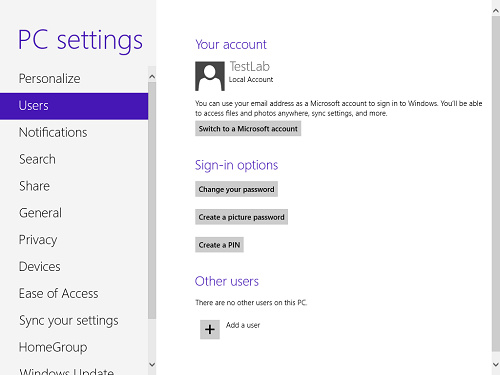Select Sync your settings category
Viewport: 500px width, 375px height.
point(74,321)
